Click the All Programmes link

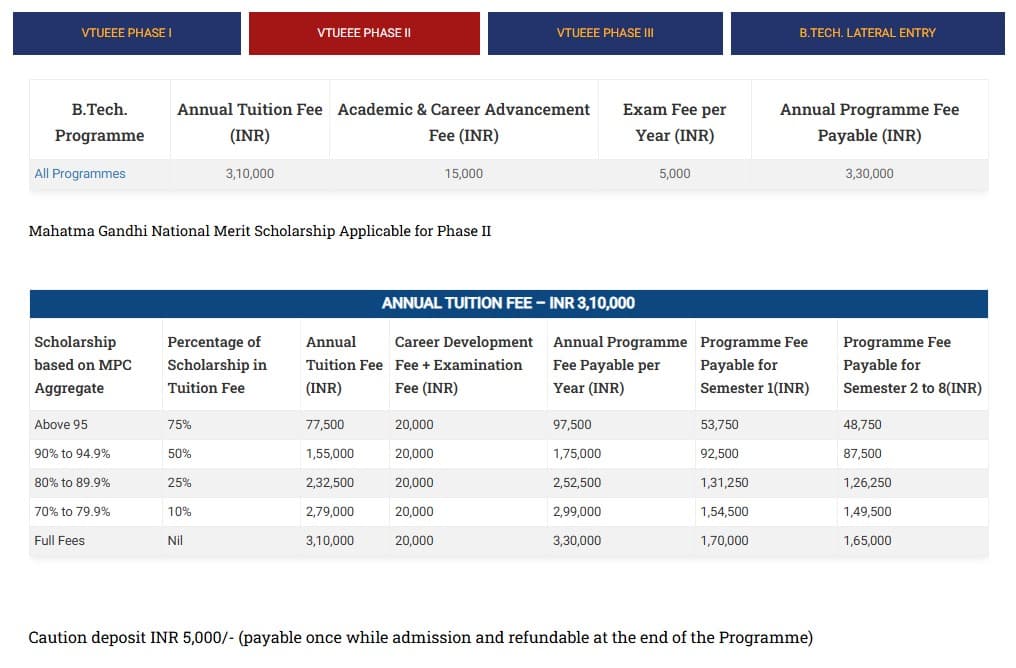click(x=80, y=174)
